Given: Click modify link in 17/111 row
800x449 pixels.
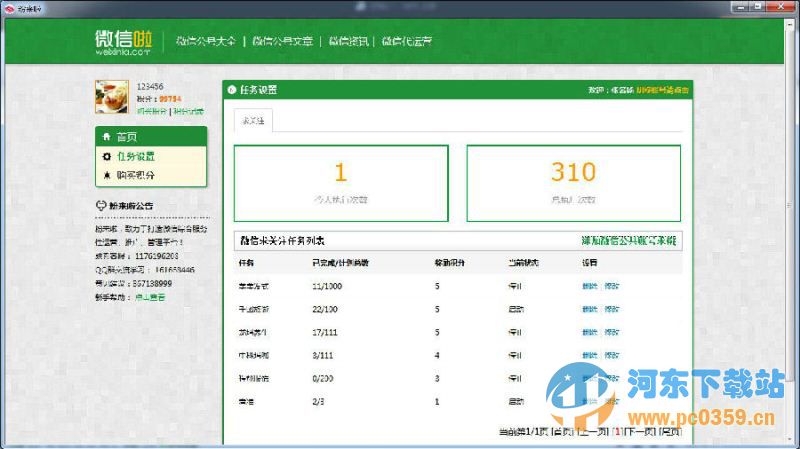Looking at the screenshot, I should 612,332.
